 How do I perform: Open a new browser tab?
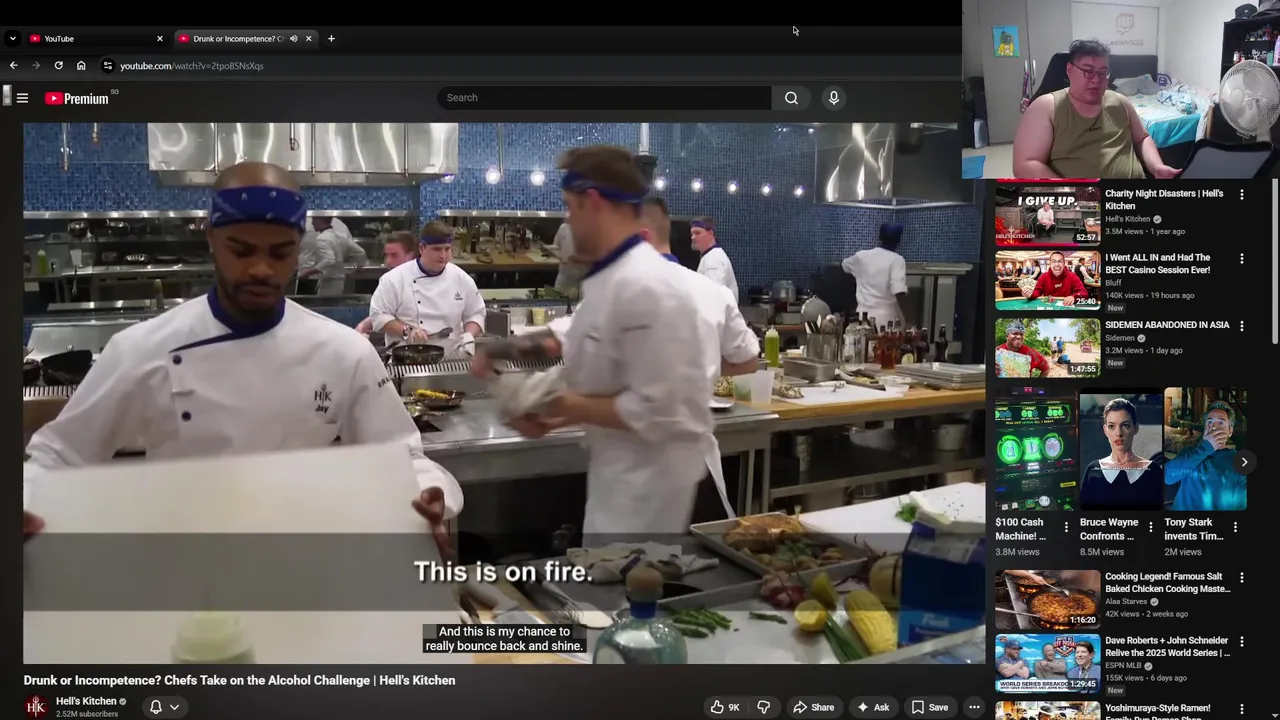pyautogui.click(x=331, y=39)
